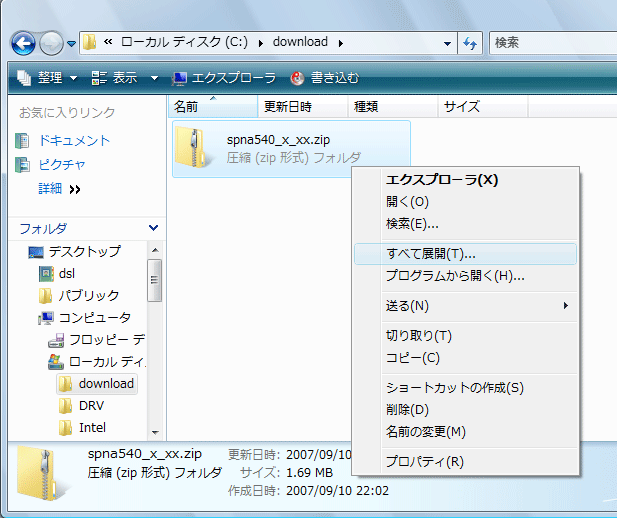Viewport: 617px width, 518px height.
Task: Select デスクトップ in the folder tree
Action: (85, 251)
